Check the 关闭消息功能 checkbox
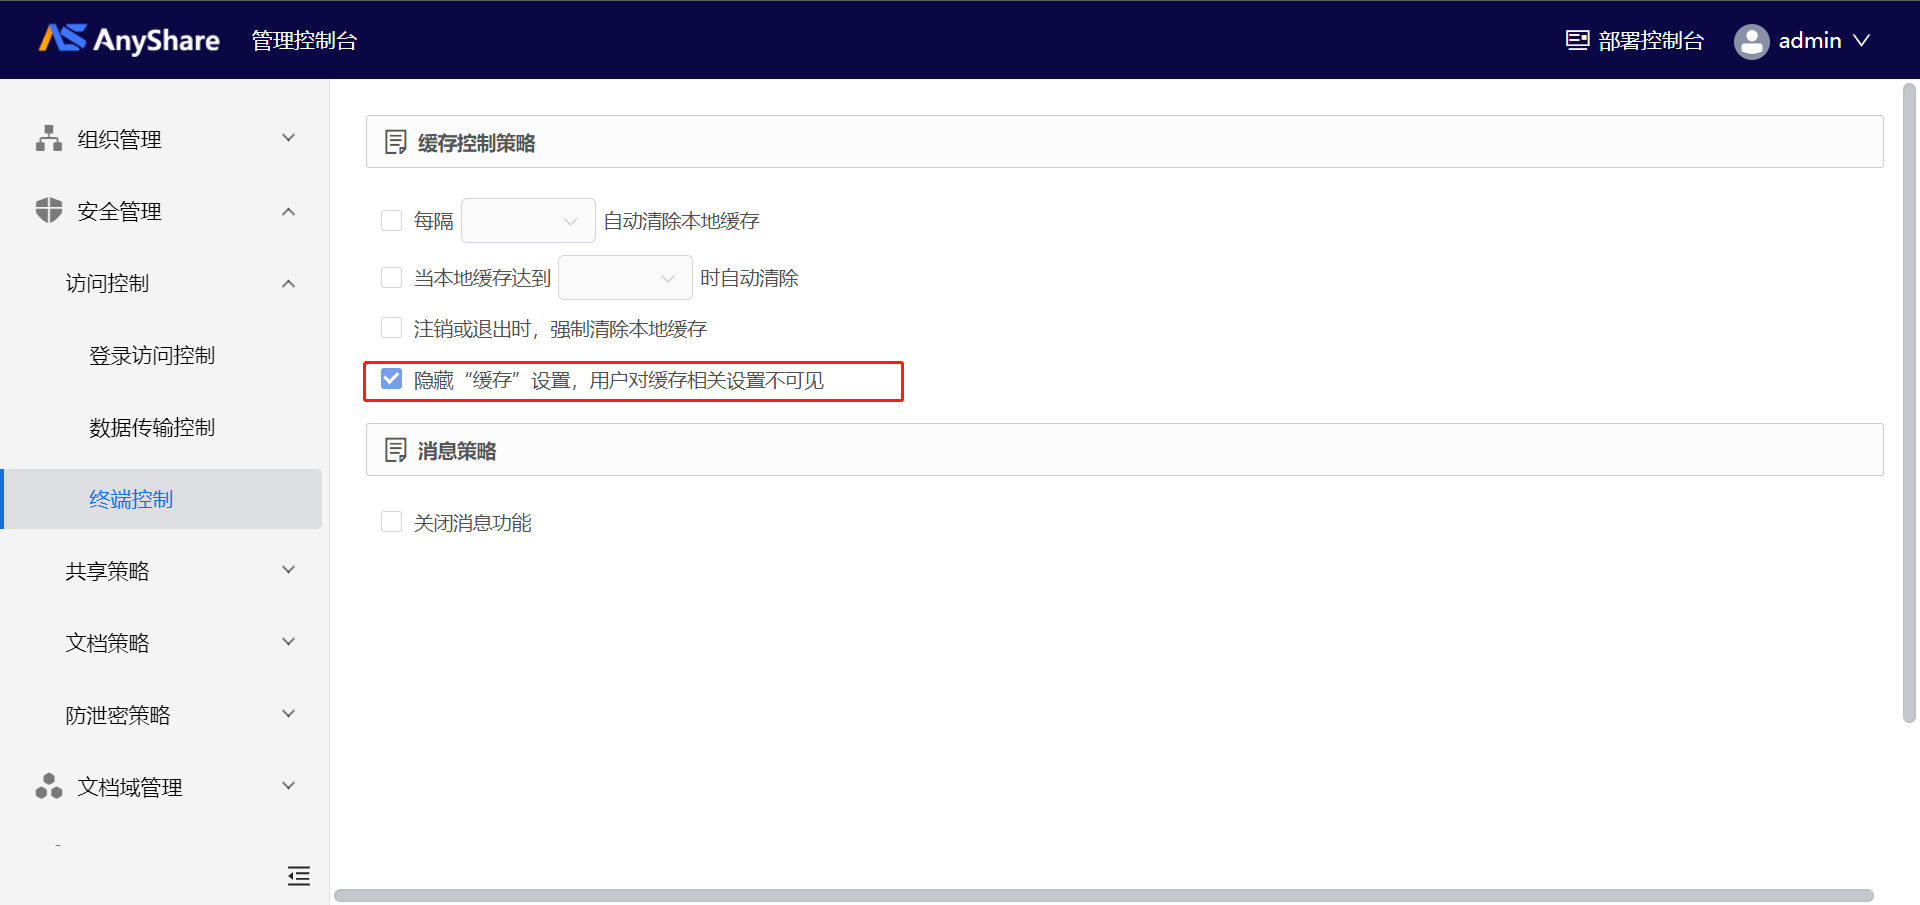Viewport: 1920px width, 905px height. coord(392,522)
